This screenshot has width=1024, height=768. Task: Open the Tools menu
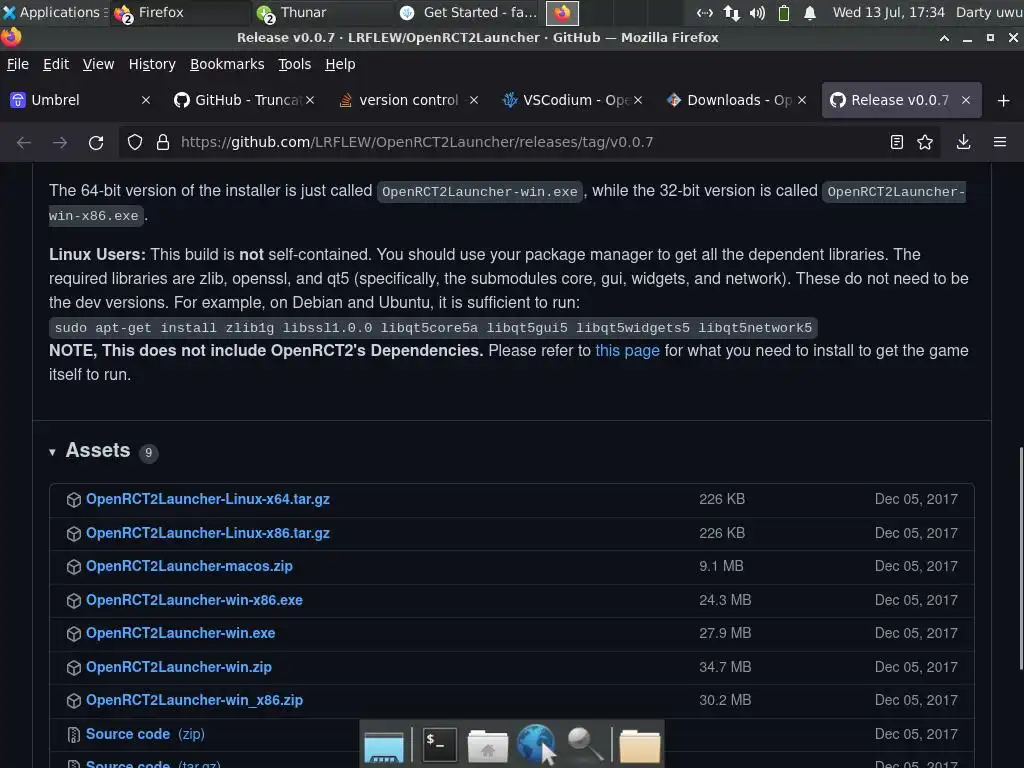295,64
